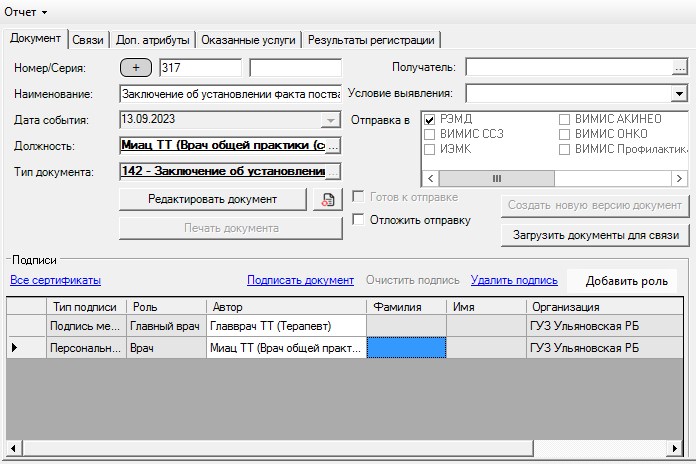Viewport: 696px width, 464px height.
Task: Open the Оказанные услуги tab
Action: coord(248,40)
